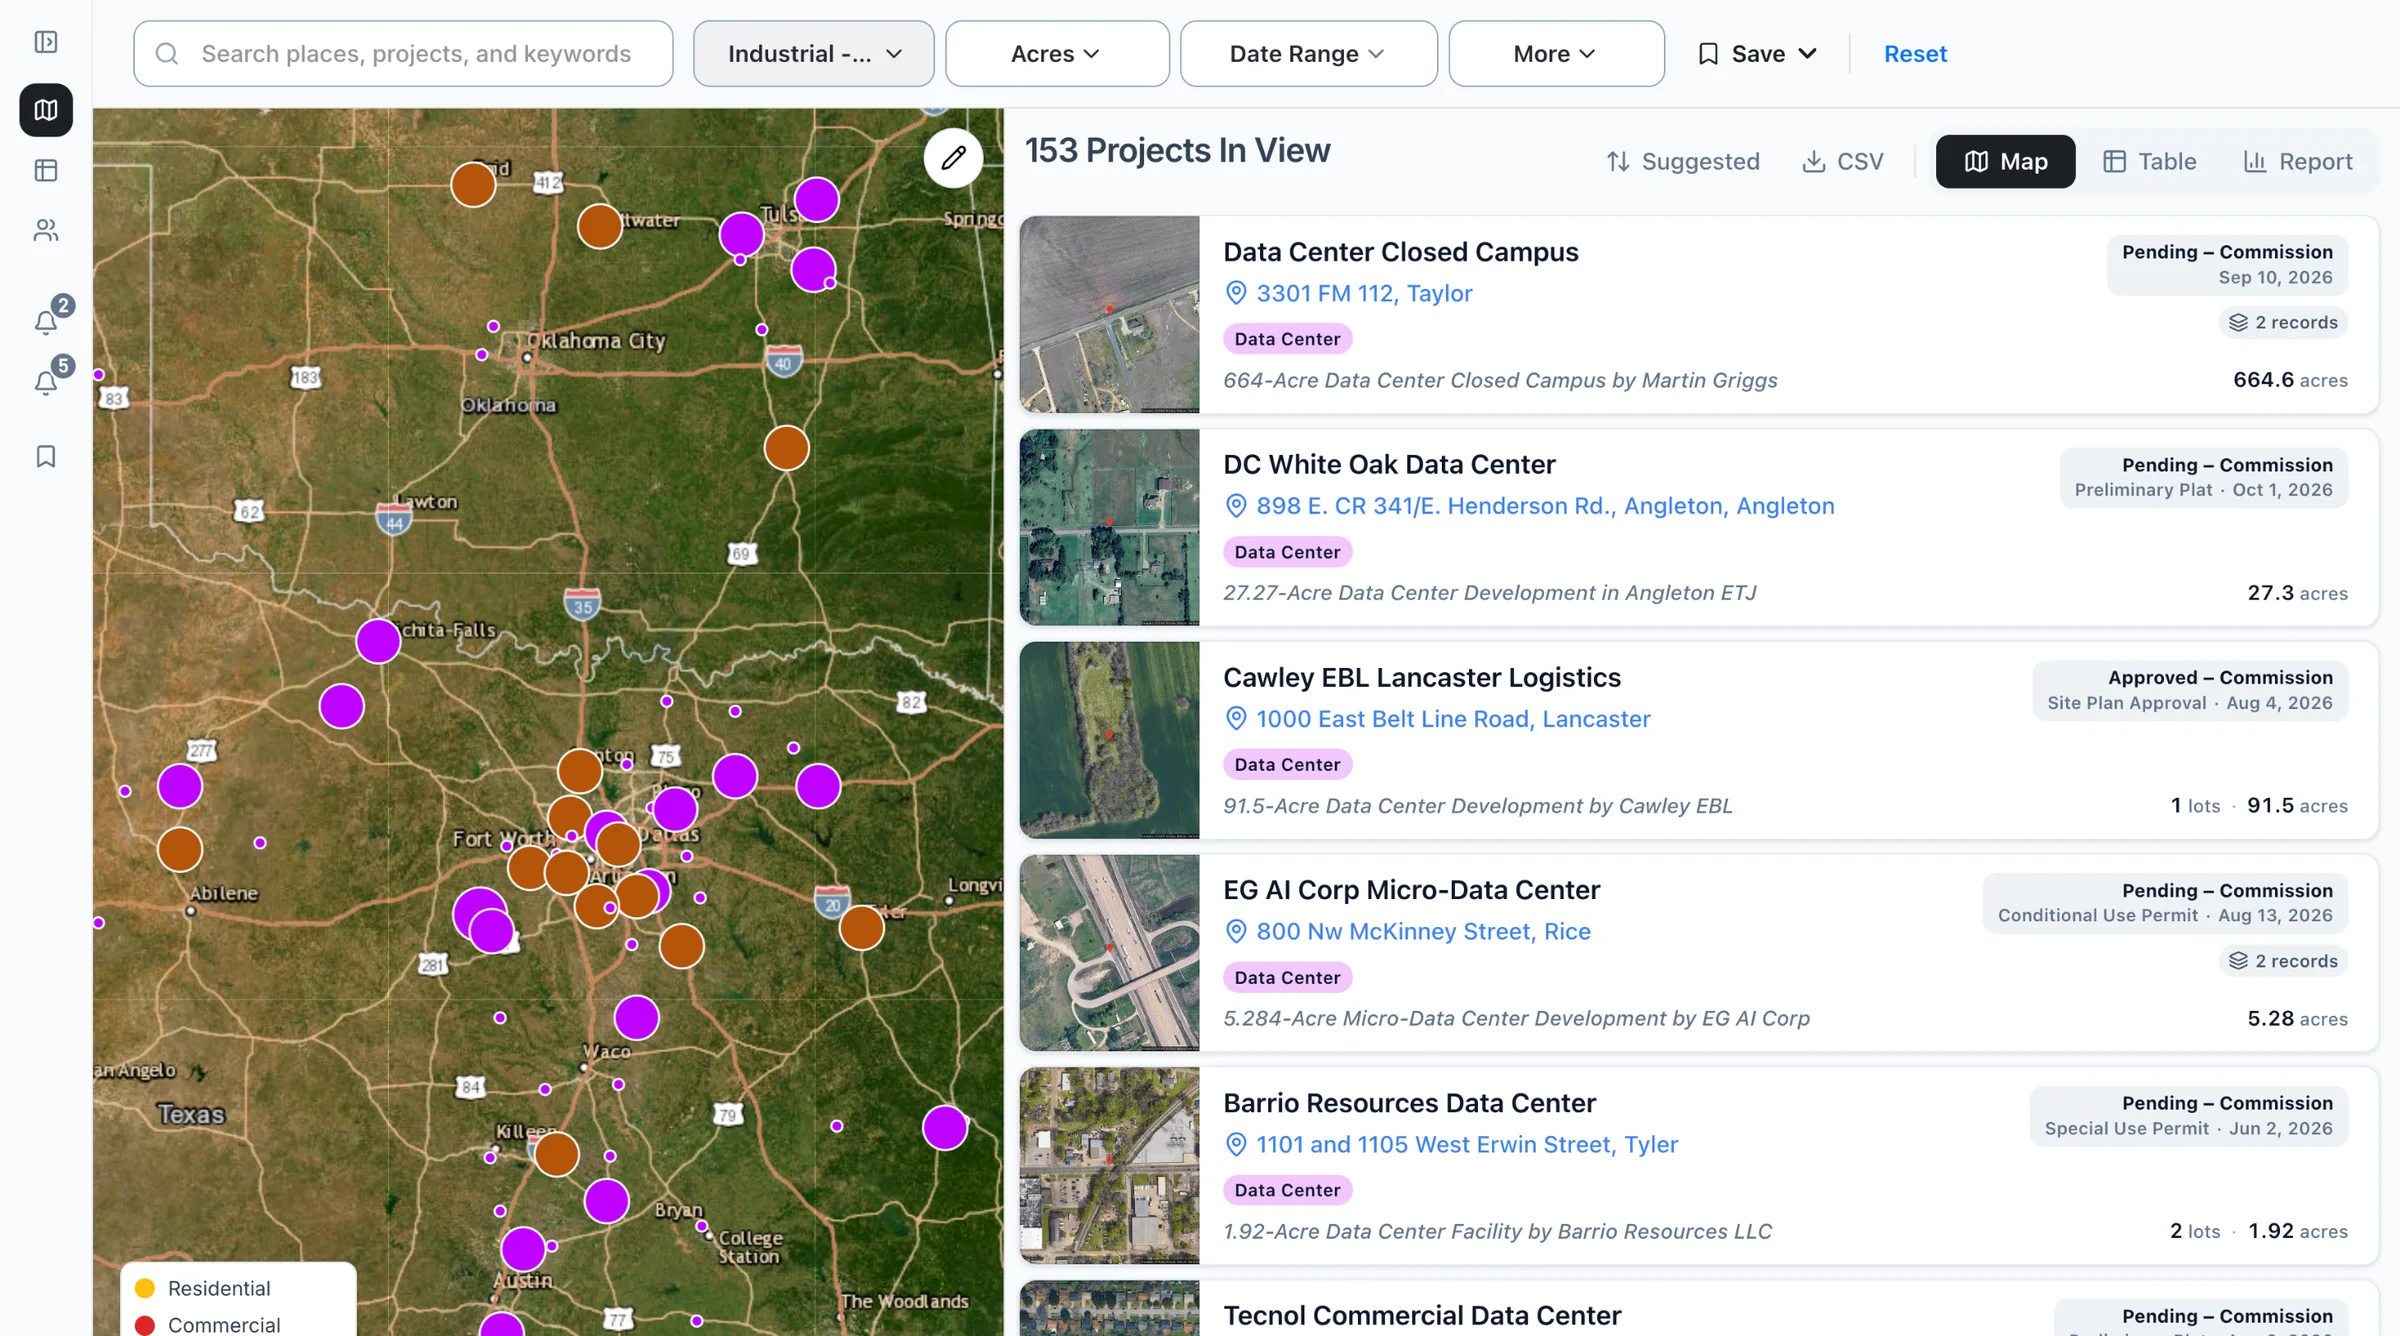2400x1336 pixels.
Task: Reset all filters
Action: (x=1915, y=54)
